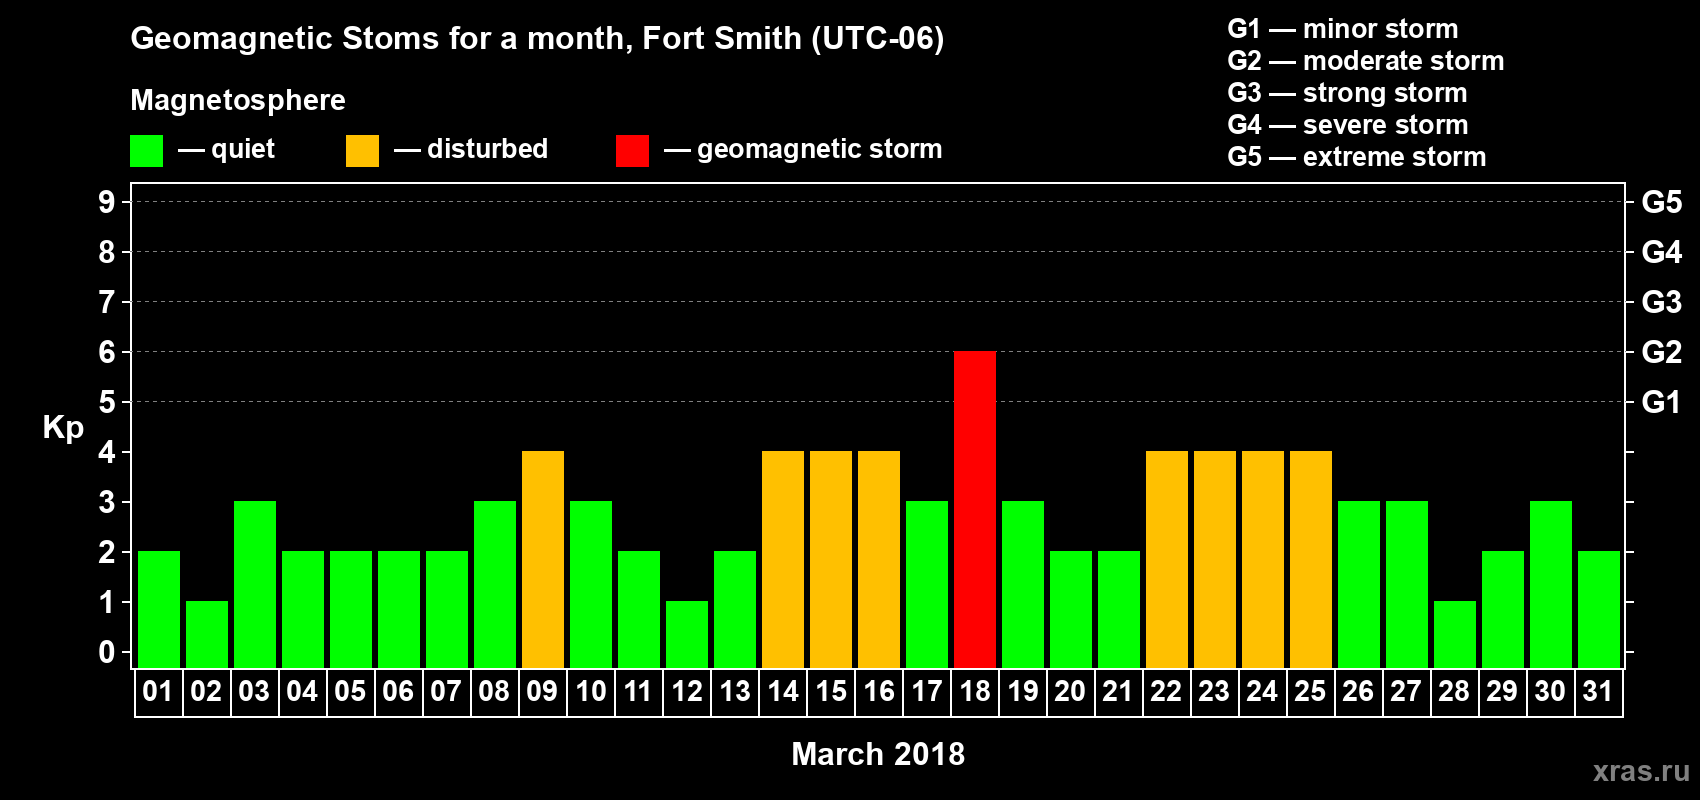Screen dimensions: 1700x800
Task: Click the date label 16
Action: click(x=878, y=692)
